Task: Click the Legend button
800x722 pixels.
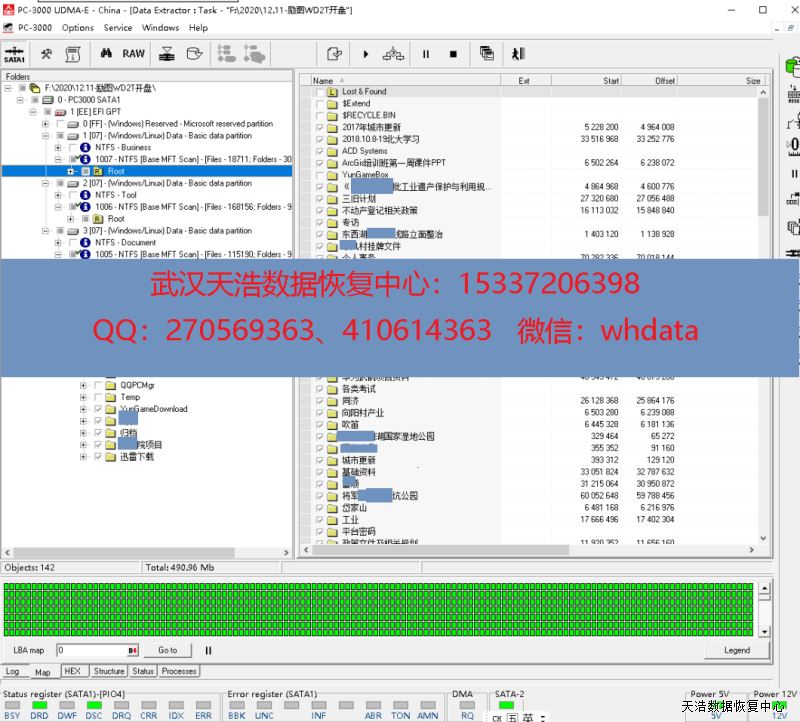Action: pos(736,650)
